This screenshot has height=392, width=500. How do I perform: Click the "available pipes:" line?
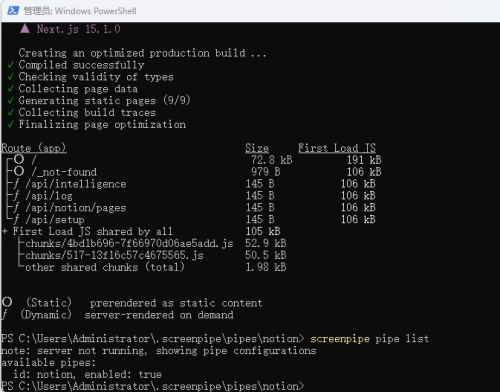(49, 363)
